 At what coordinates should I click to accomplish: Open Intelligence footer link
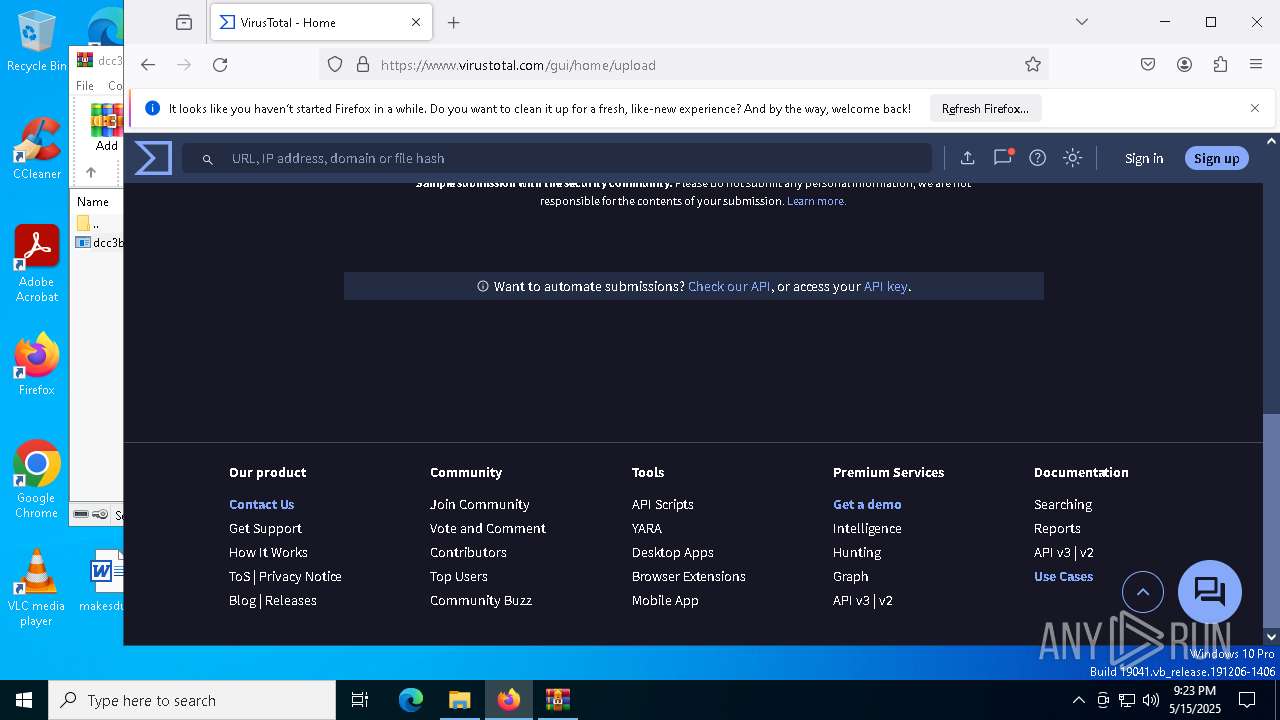coord(867,528)
